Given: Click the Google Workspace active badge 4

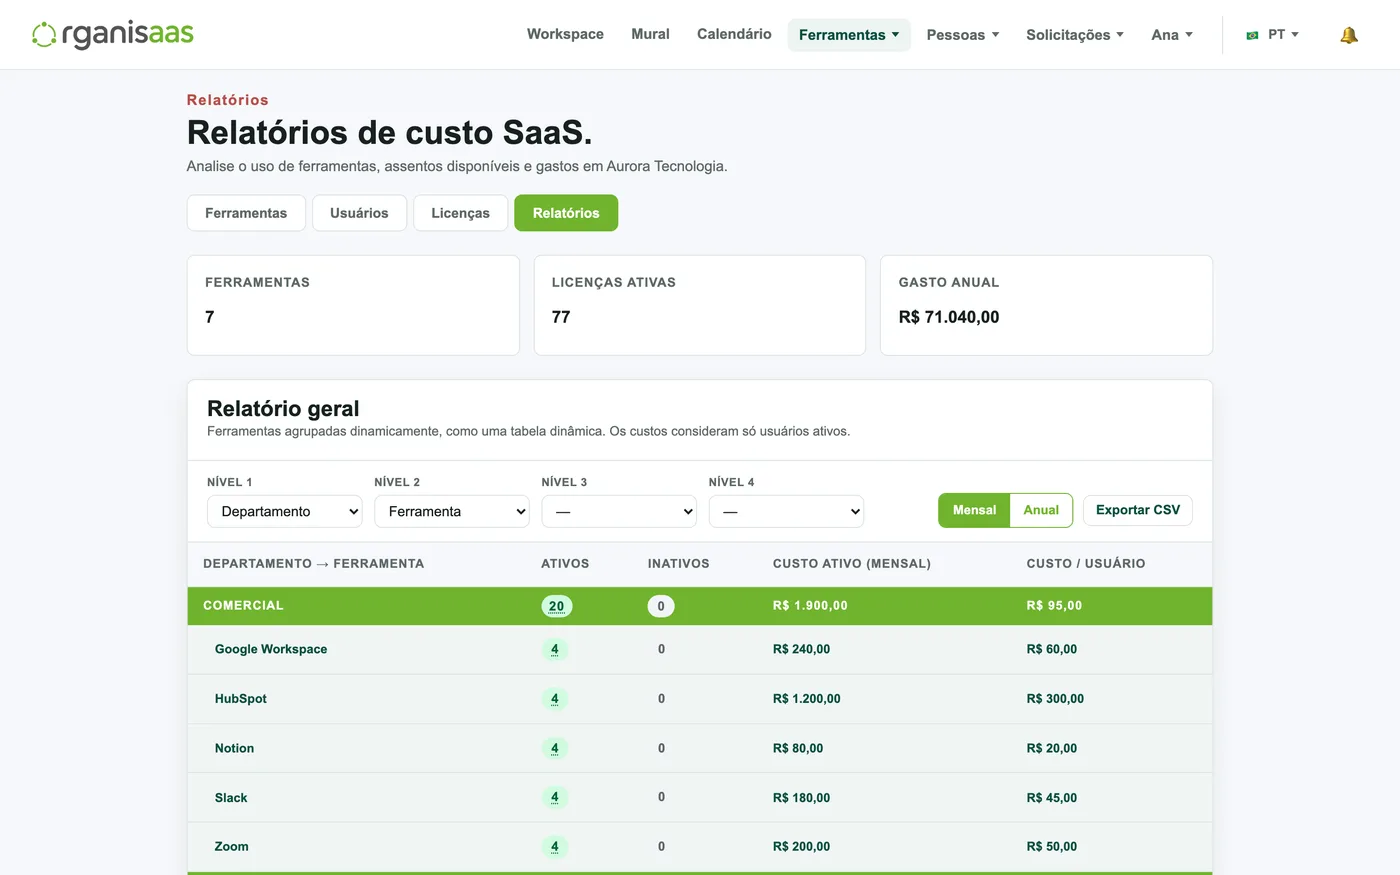Looking at the screenshot, I should coord(555,649).
